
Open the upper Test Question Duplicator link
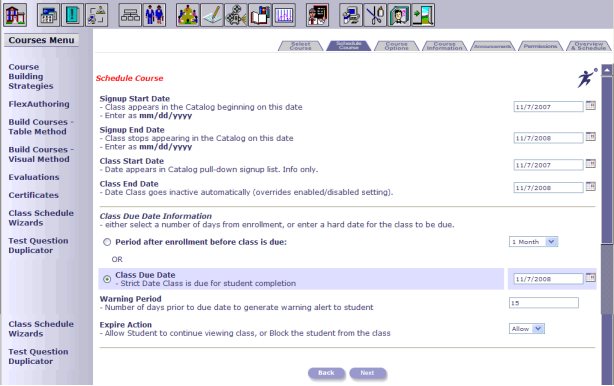(x=38, y=245)
